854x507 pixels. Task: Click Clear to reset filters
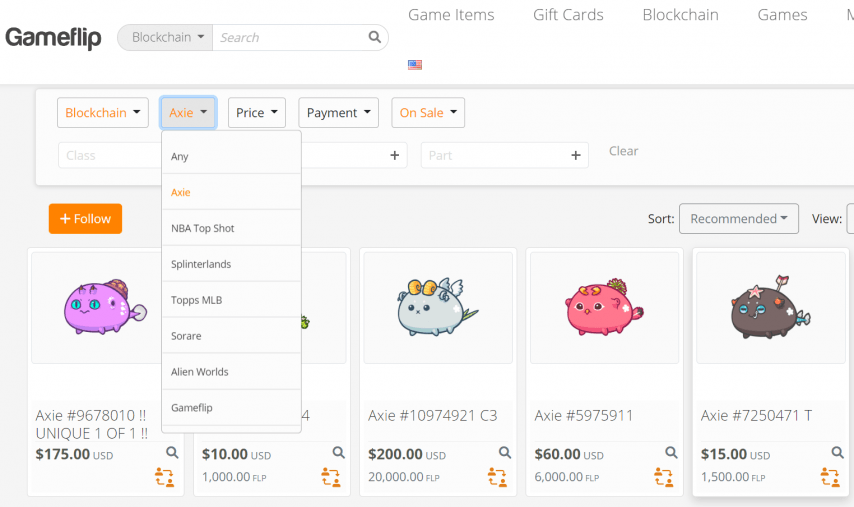(x=624, y=151)
